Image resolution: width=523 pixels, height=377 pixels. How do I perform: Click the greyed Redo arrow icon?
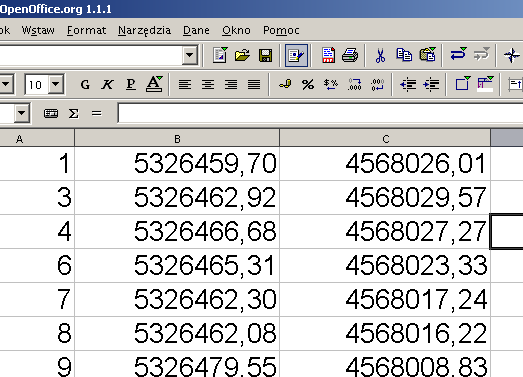(x=481, y=54)
